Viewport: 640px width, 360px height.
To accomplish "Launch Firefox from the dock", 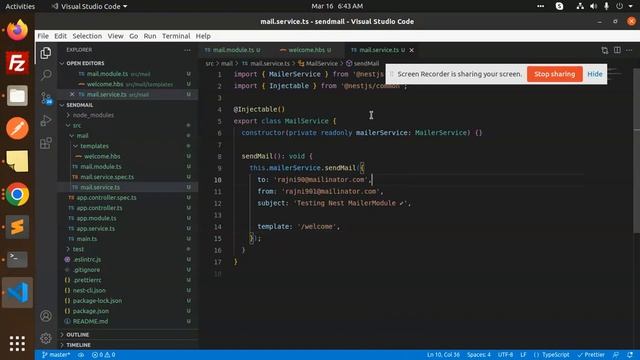I will [17, 30].
